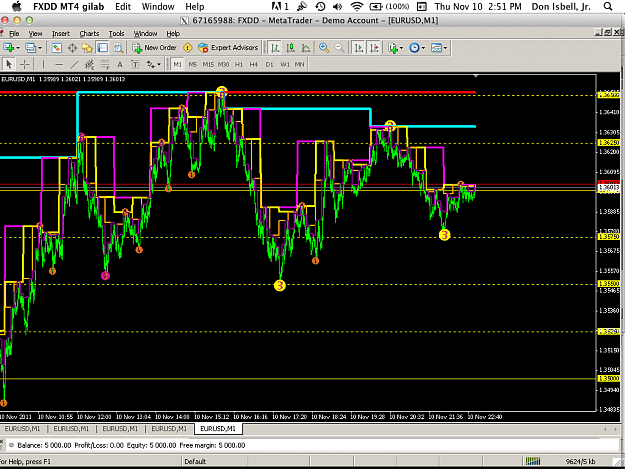Open the MetaTrader Insert menu
This screenshot has height=469, width=625.
click(61, 33)
